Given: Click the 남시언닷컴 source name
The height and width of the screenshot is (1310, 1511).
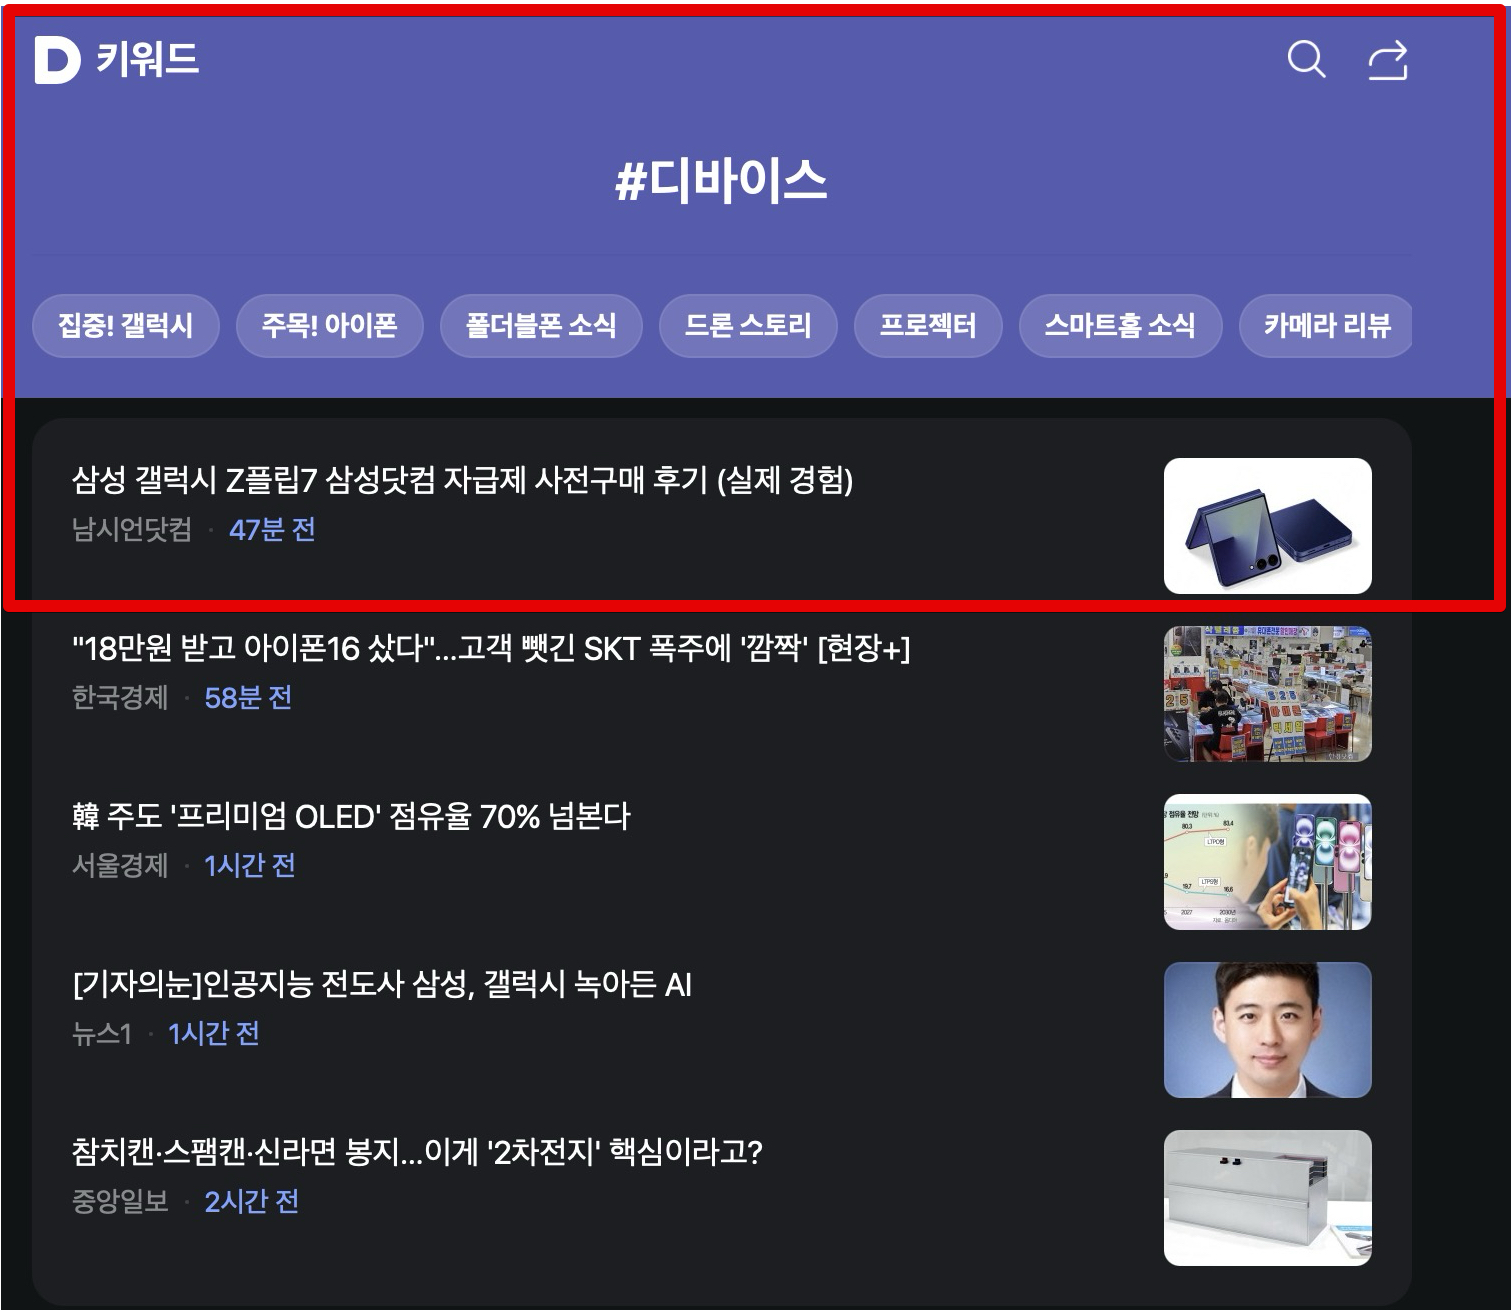Looking at the screenshot, I should (x=132, y=530).
